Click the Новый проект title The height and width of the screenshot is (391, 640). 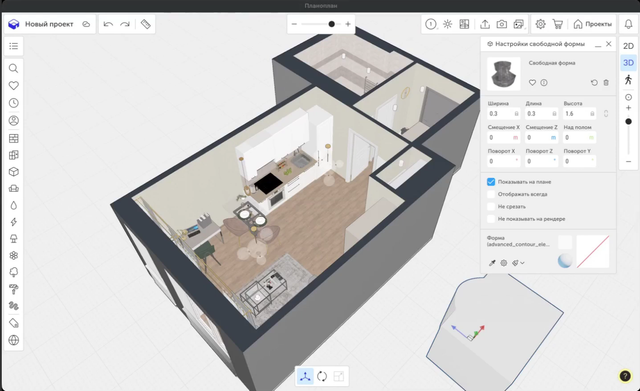click(49, 24)
